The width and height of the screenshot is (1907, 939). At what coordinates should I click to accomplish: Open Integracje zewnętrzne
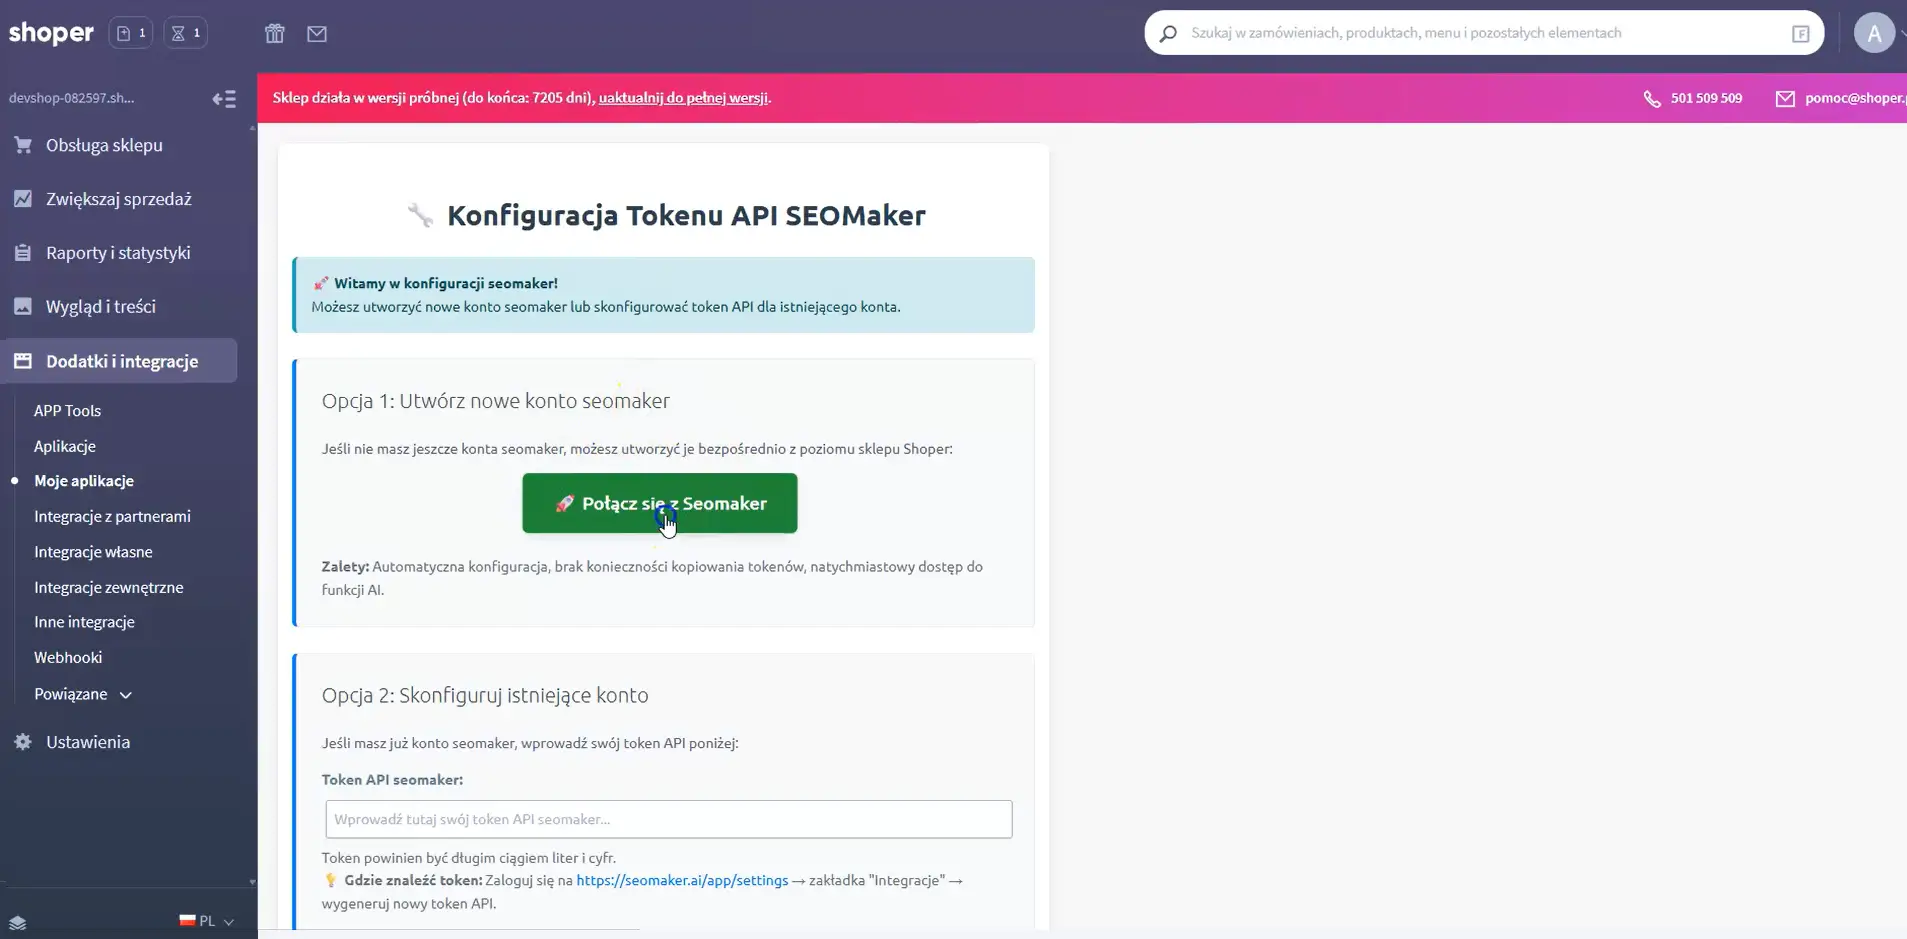click(109, 588)
